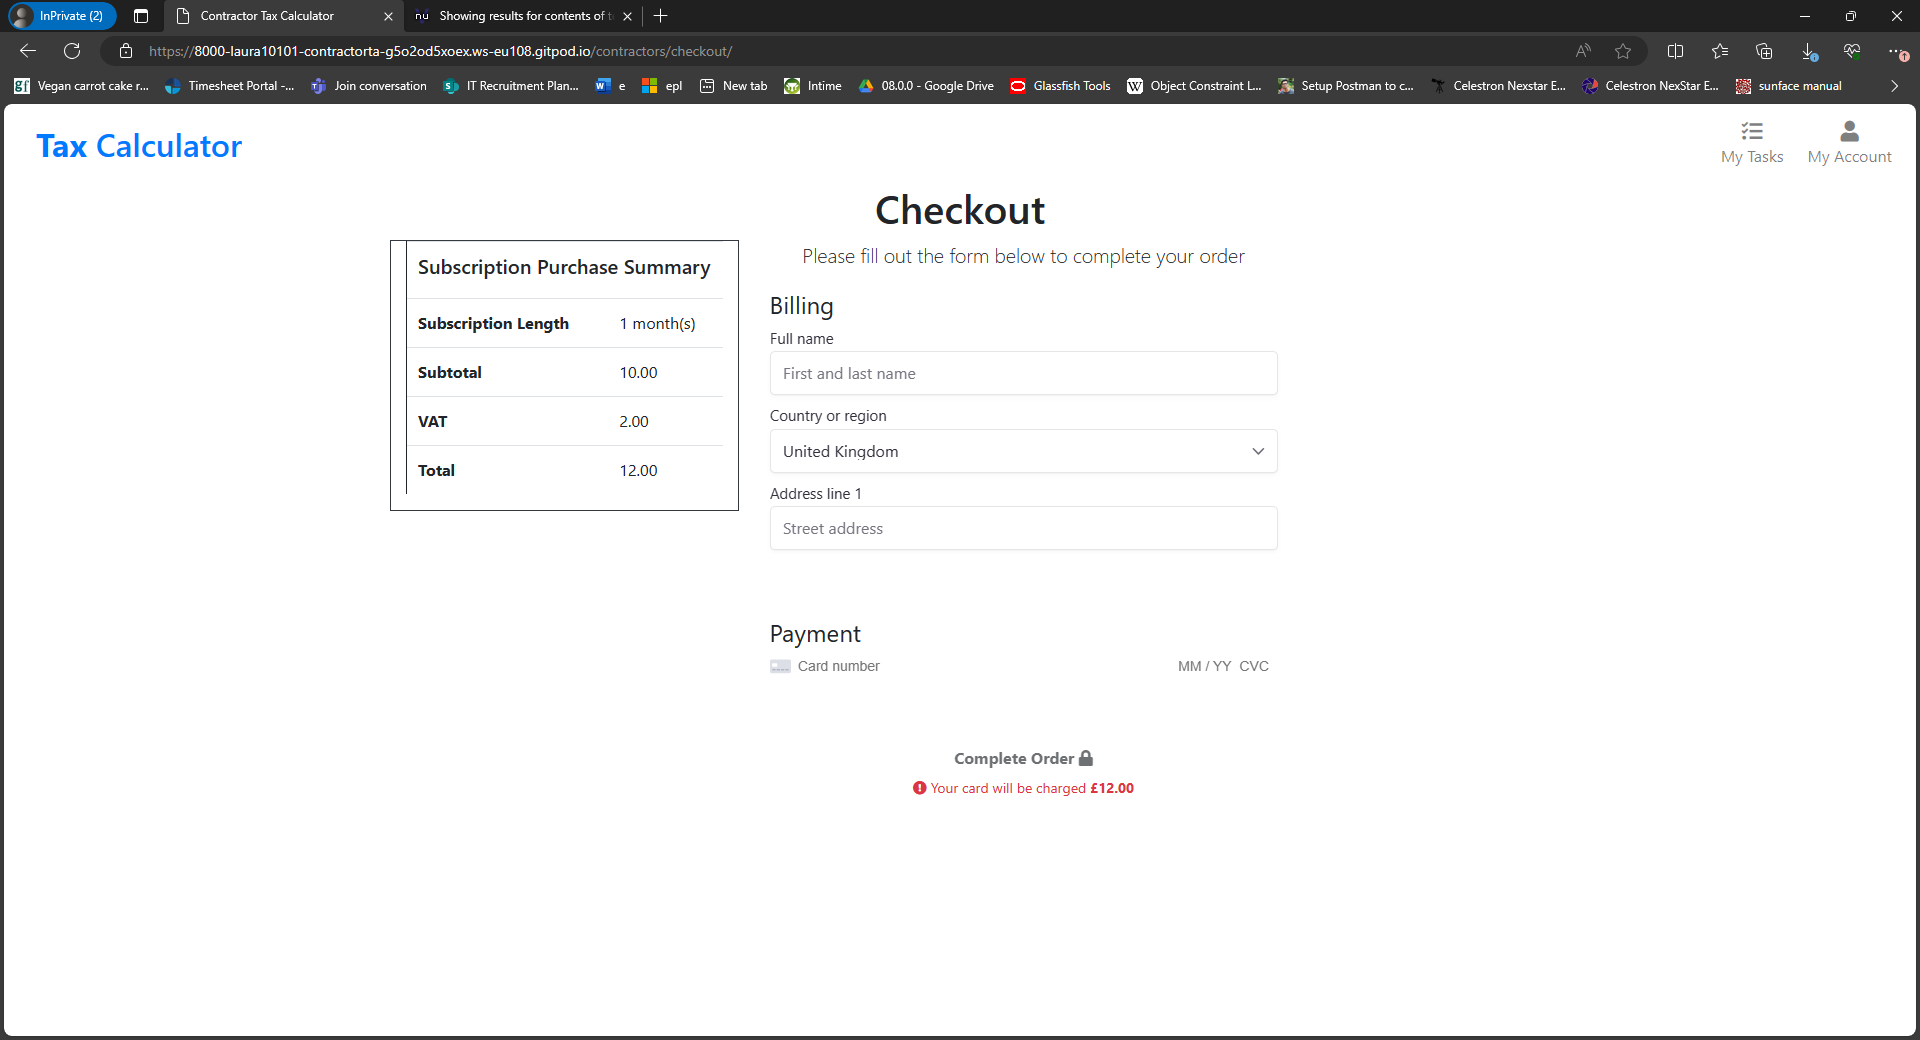Open Object Constraint L... bookmark
Viewport: 1920px width, 1040px height.
1194,86
